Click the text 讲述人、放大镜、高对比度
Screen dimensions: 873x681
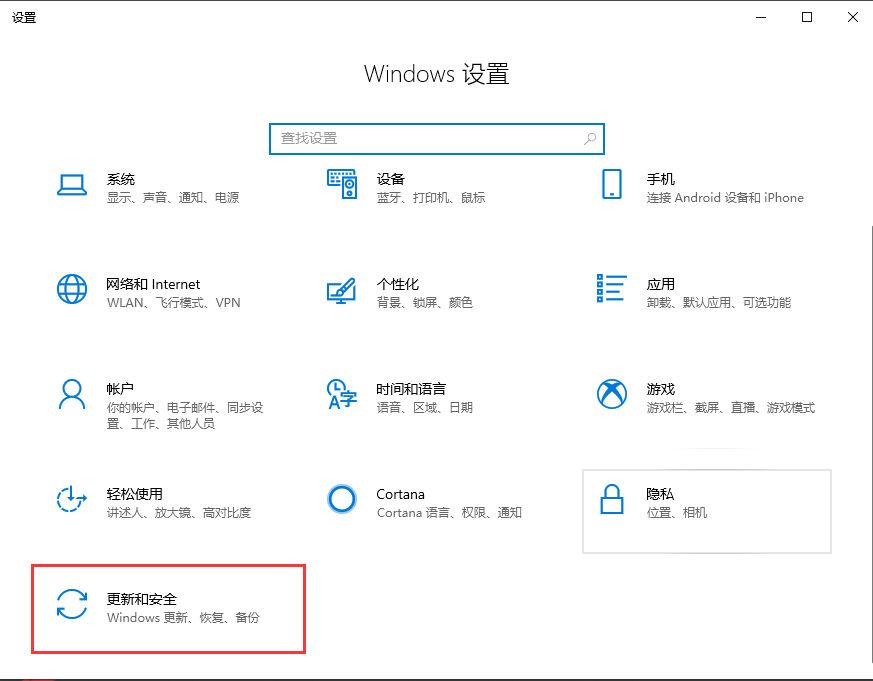(x=179, y=512)
